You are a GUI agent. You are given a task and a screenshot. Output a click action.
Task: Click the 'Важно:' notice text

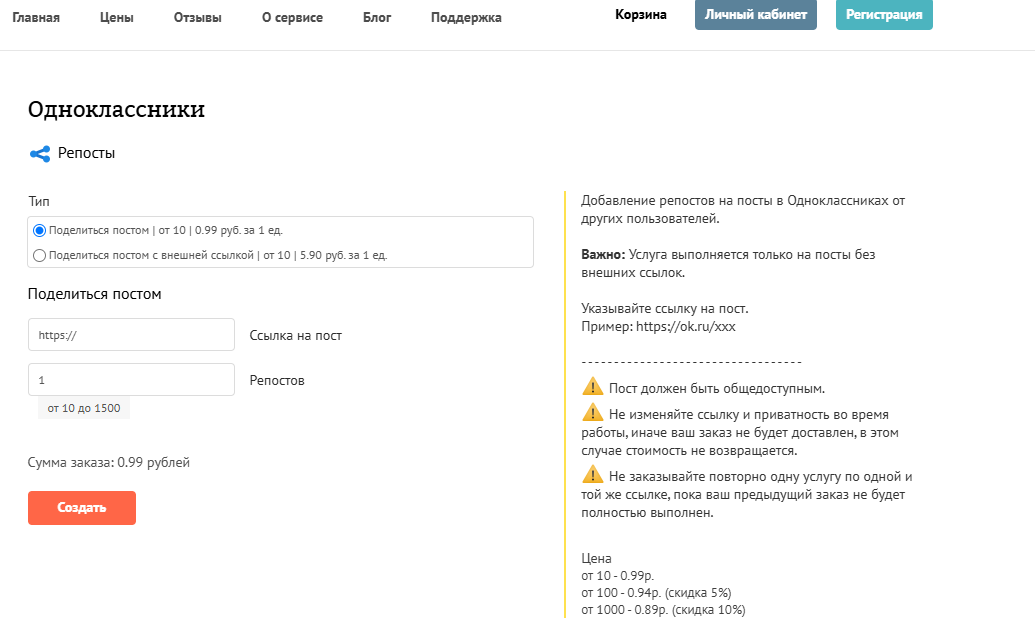click(x=603, y=254)
